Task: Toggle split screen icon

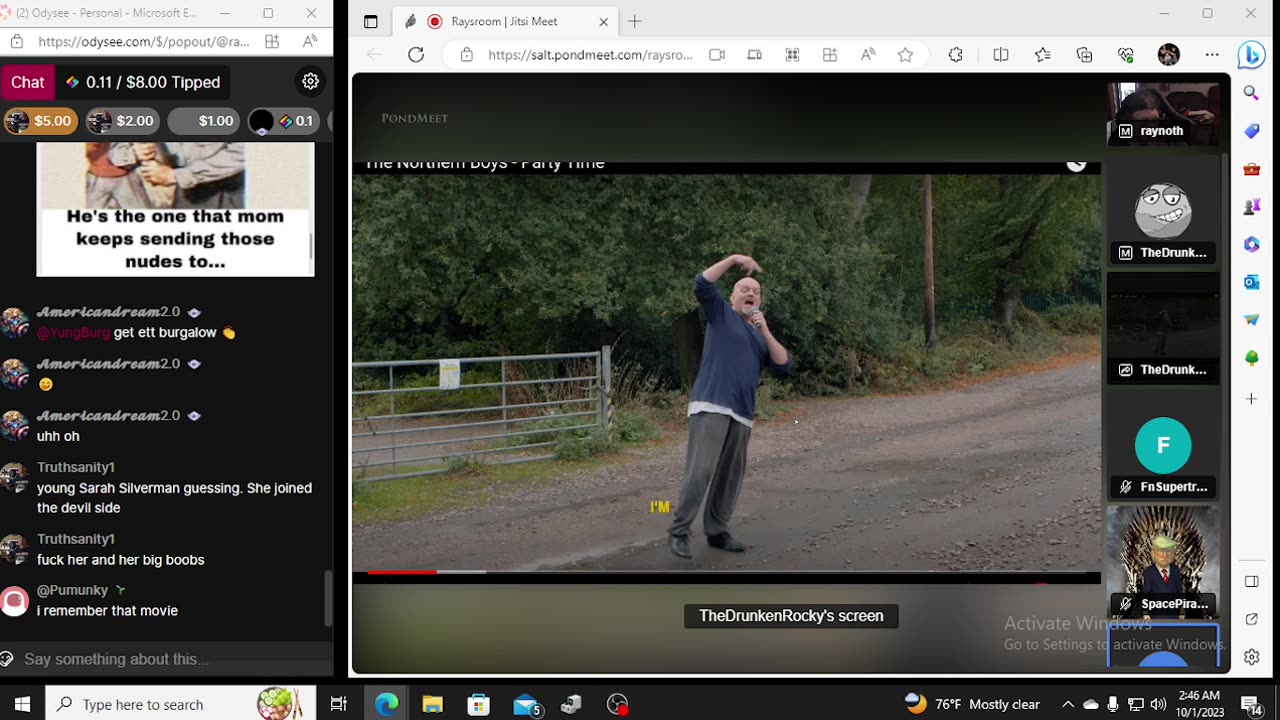Action: click(x=1001, y=55)
